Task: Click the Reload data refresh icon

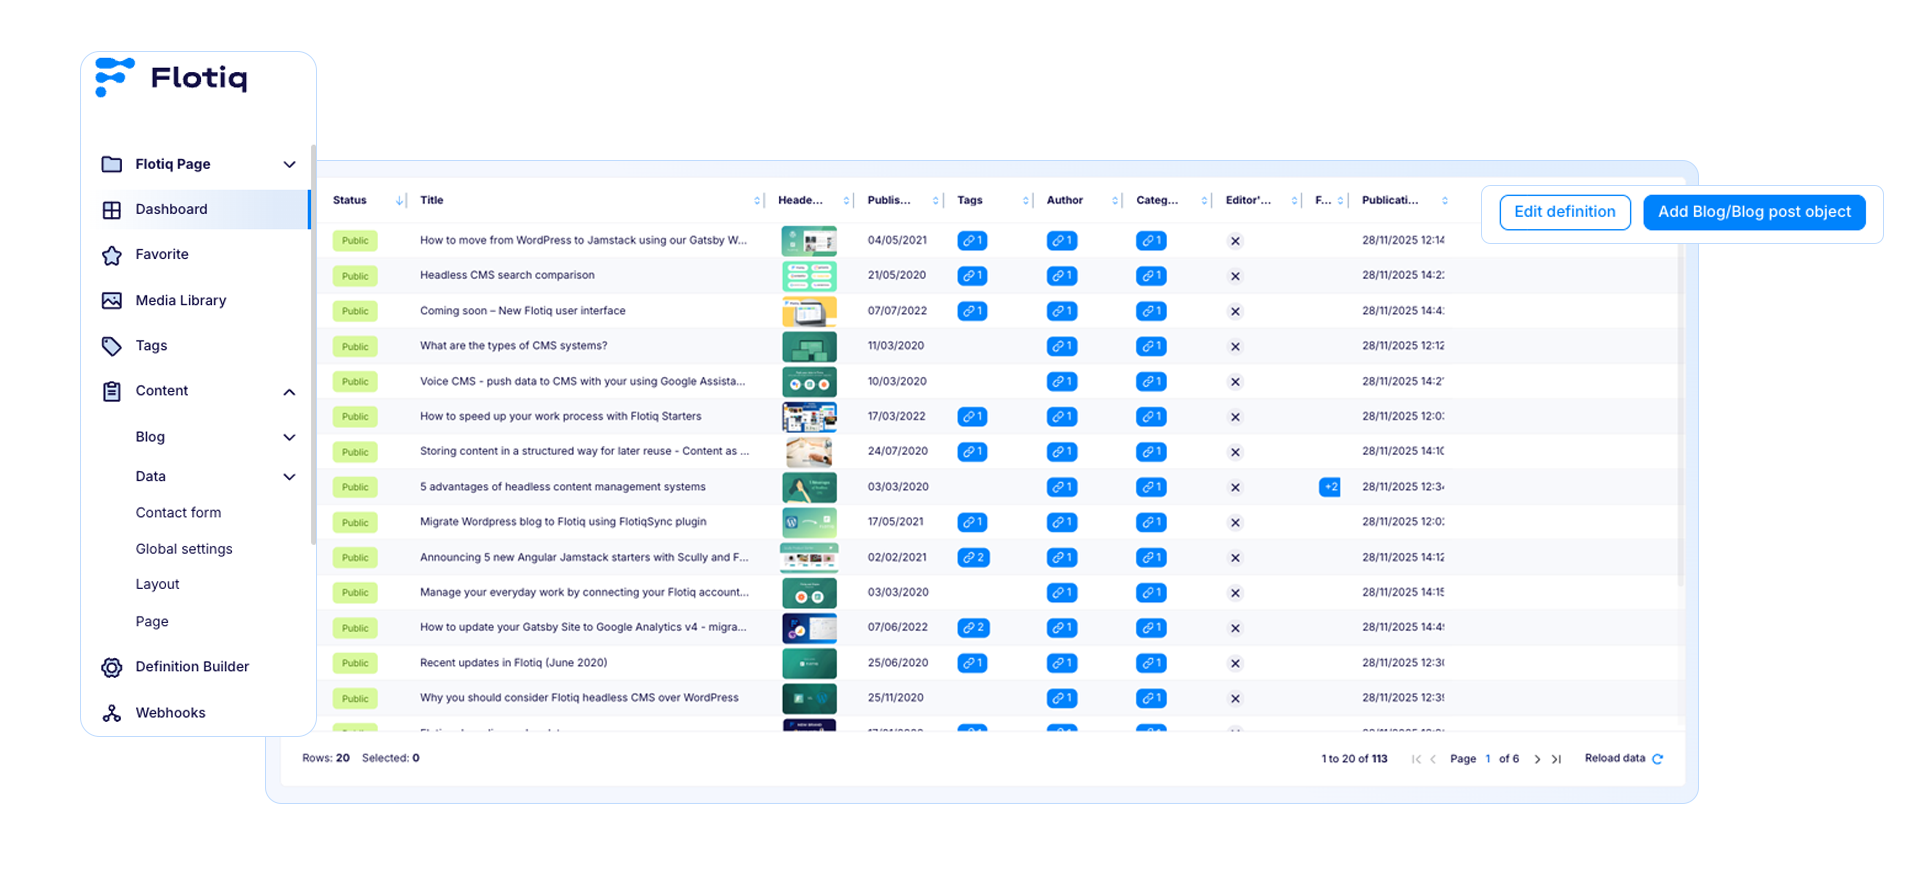Action: (1657, 759)
